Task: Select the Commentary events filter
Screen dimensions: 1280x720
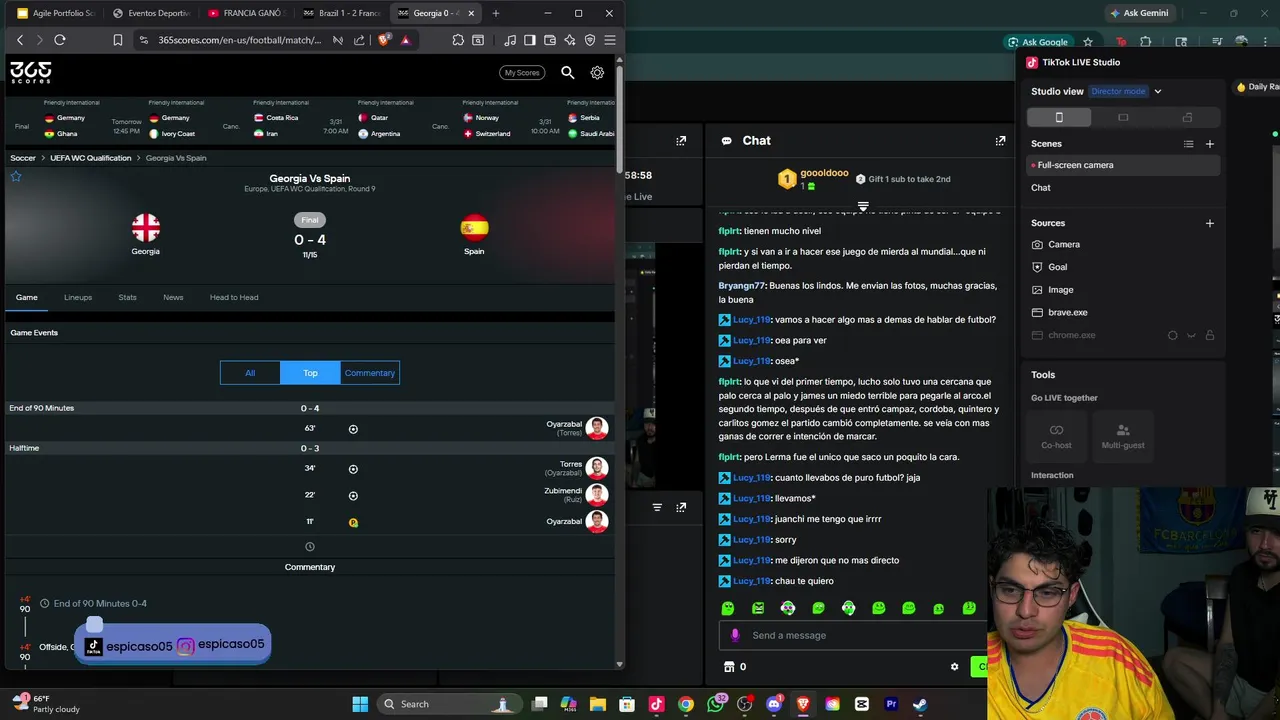Action: 370,373
